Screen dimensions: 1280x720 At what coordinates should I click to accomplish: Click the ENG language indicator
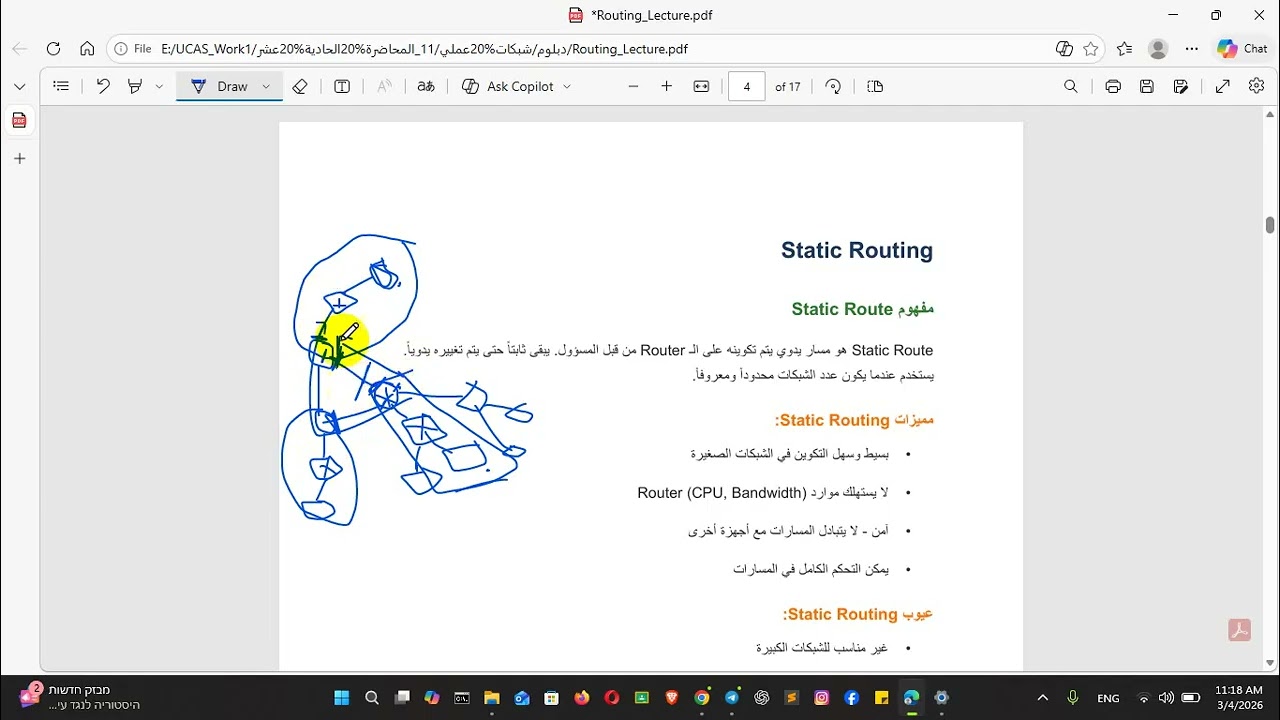coord(1108,698)
